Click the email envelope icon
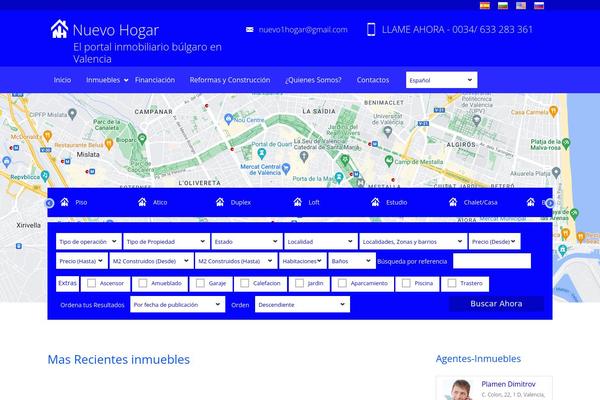 pos(249,29)
